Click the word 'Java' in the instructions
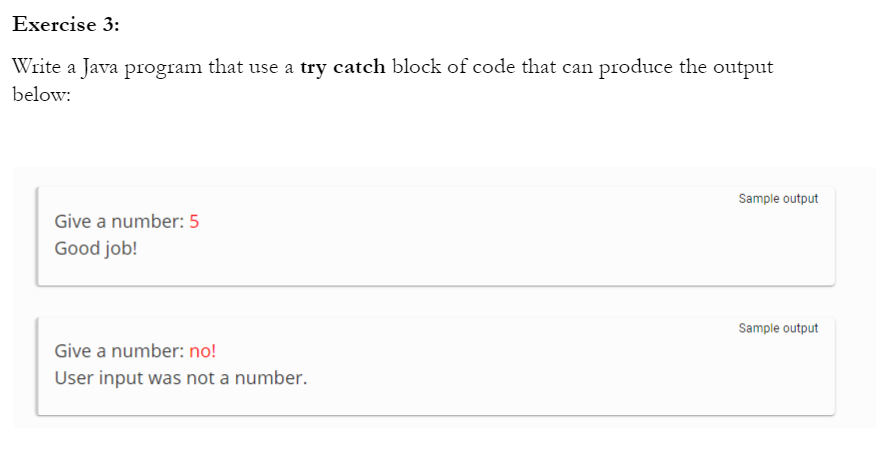The width and height of the screenshot is (886, 455). 99,67
